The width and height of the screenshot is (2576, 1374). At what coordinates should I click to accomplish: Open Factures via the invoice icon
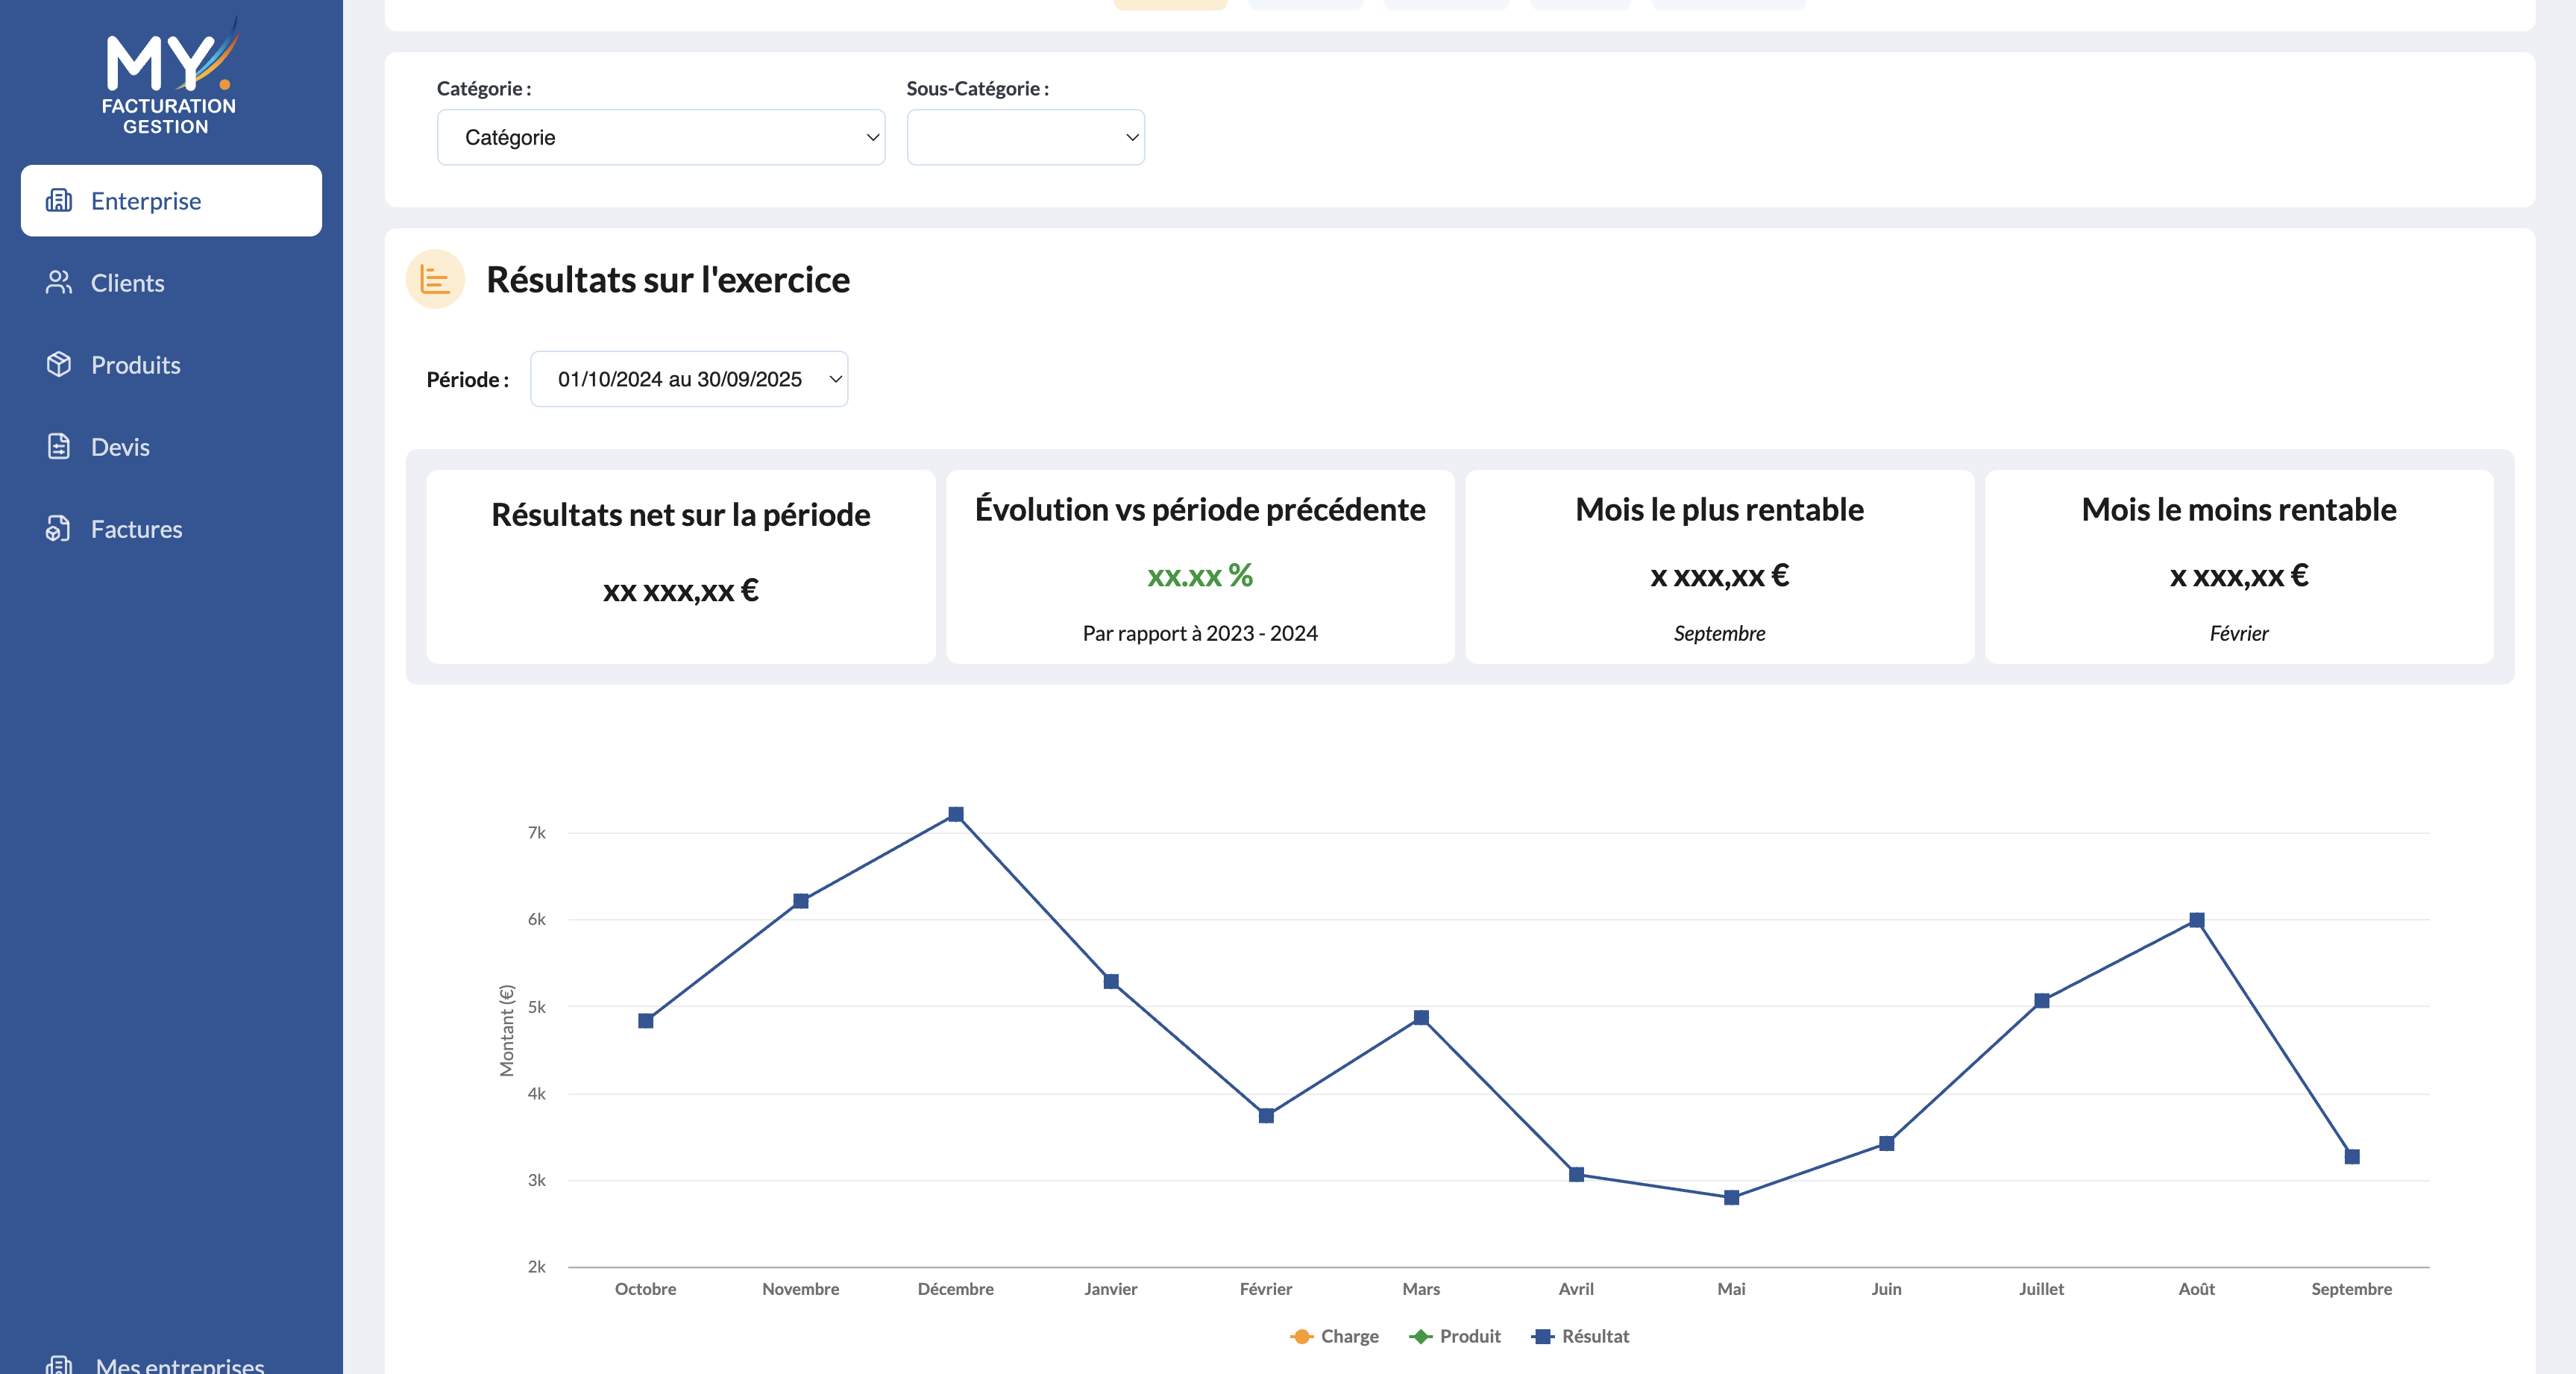tap(59, 528)
